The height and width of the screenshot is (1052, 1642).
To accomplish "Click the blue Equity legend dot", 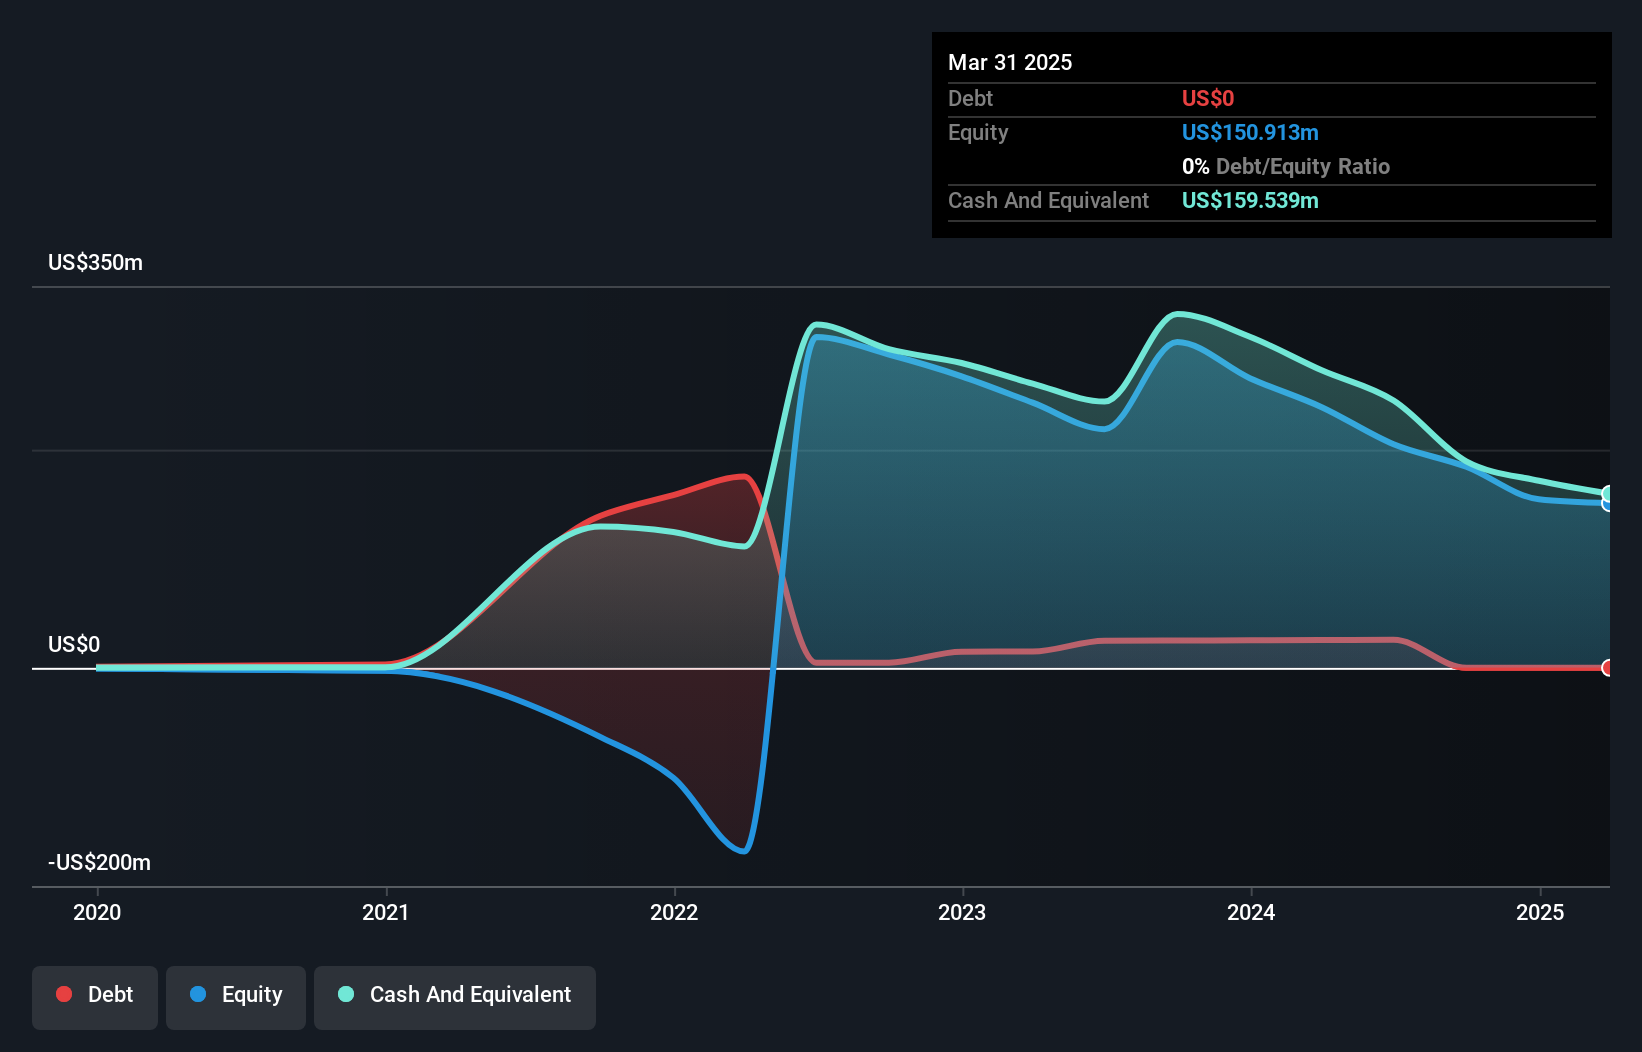I will (198, 994).
